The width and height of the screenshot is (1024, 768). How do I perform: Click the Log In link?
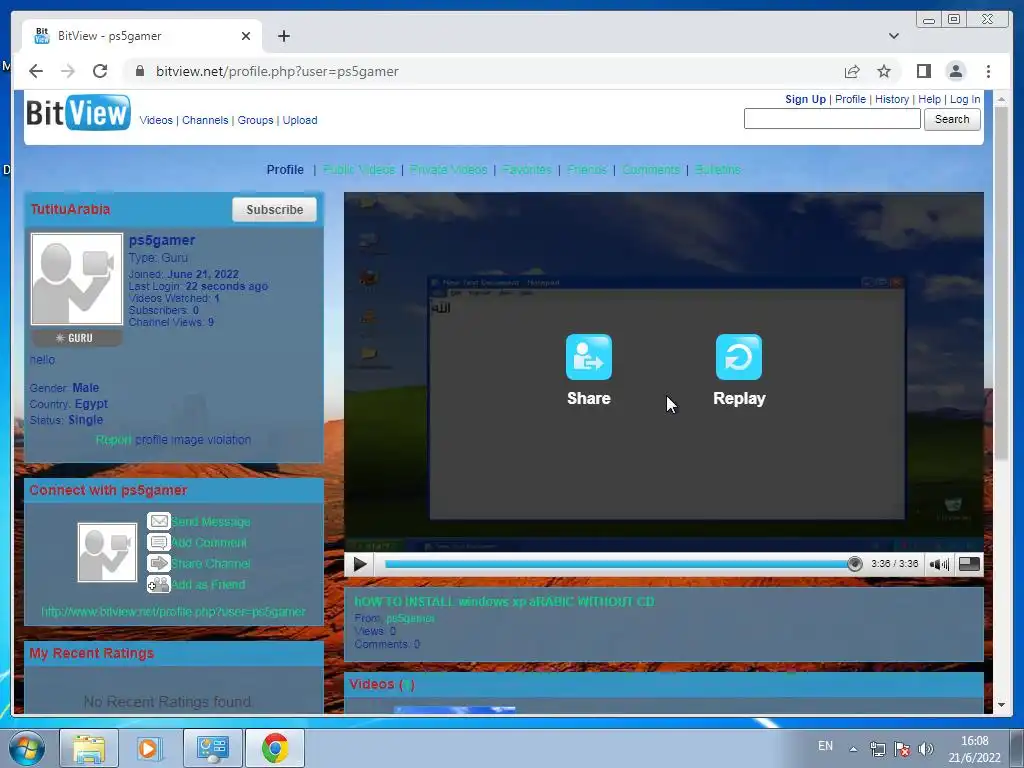(965, 99)
